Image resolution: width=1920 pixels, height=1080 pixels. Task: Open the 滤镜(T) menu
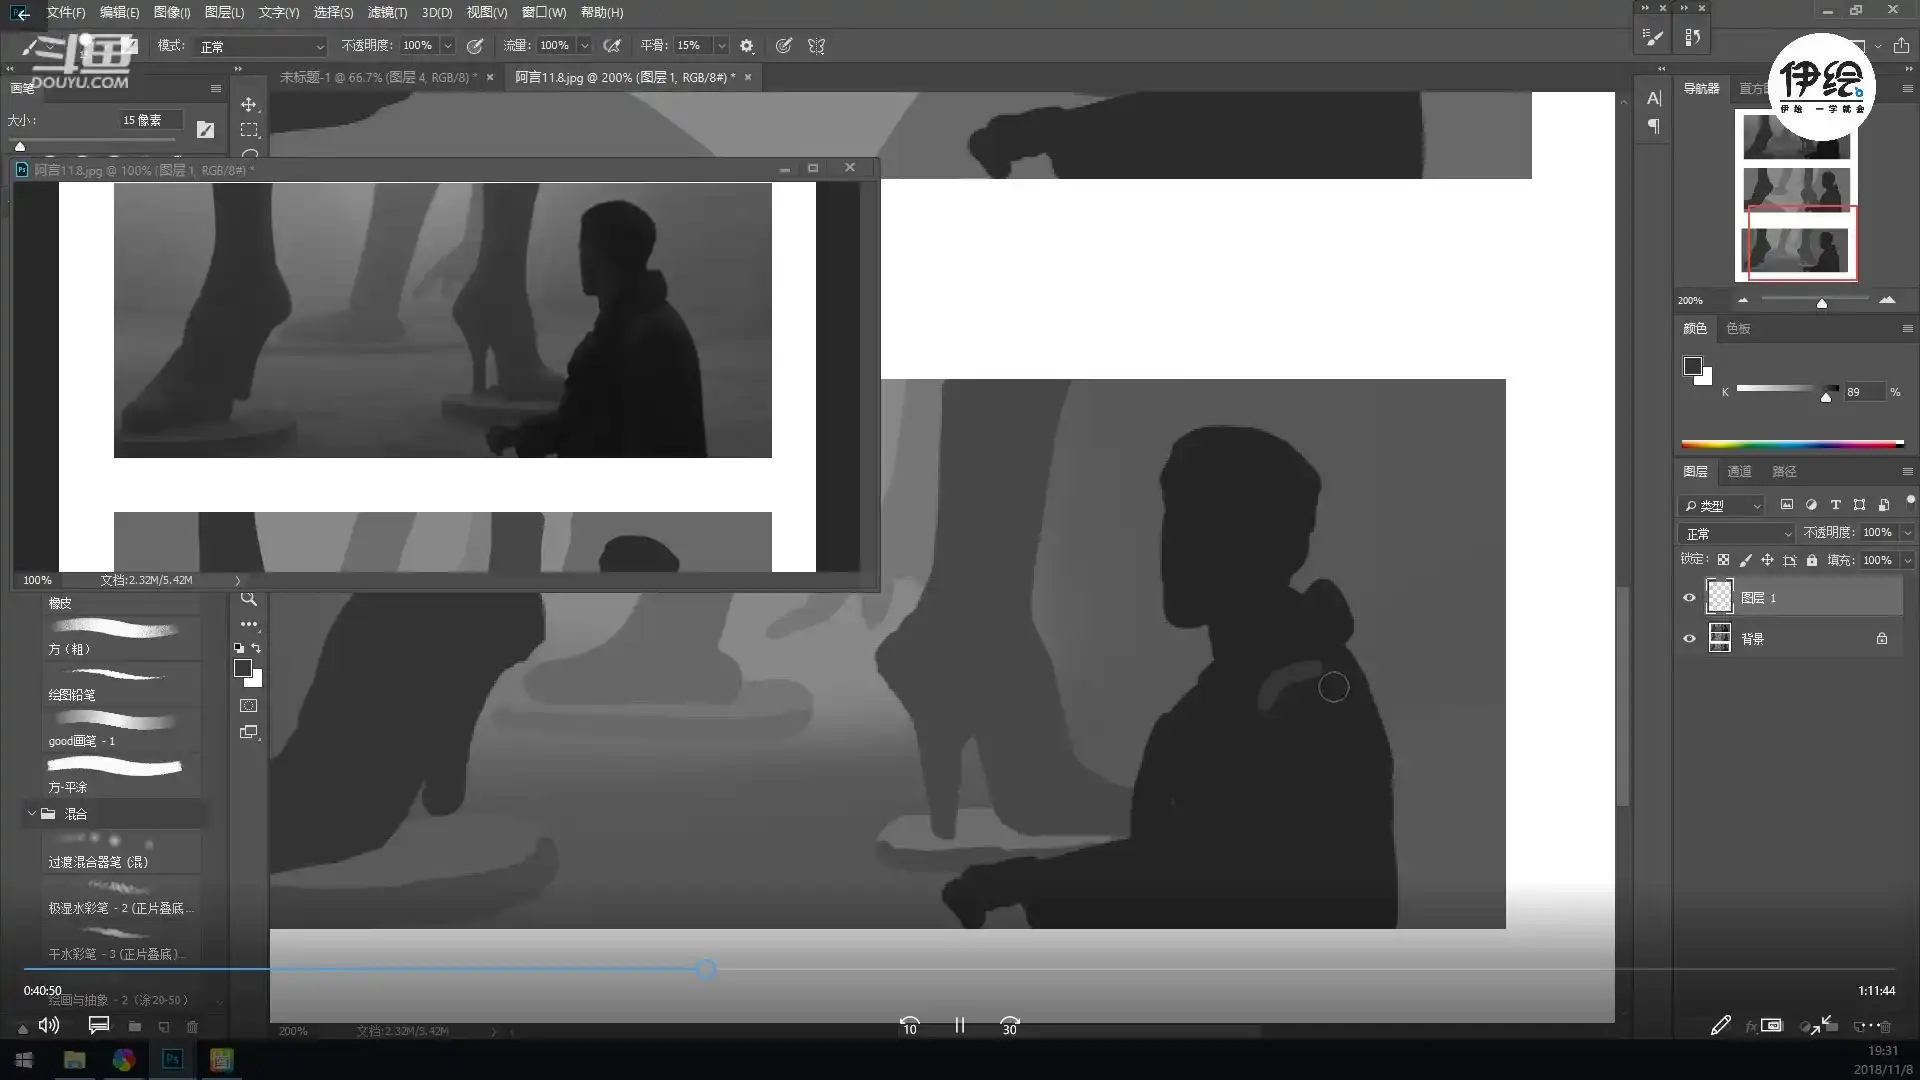[x=387, y=12]
